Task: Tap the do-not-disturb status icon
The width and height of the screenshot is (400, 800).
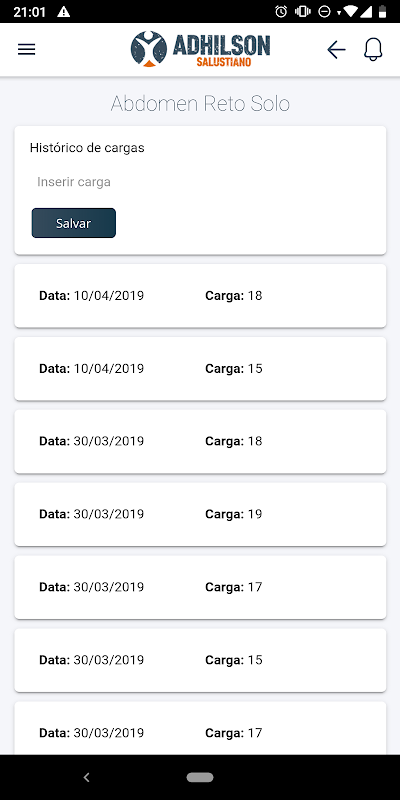Action: [x=324, y=11]
